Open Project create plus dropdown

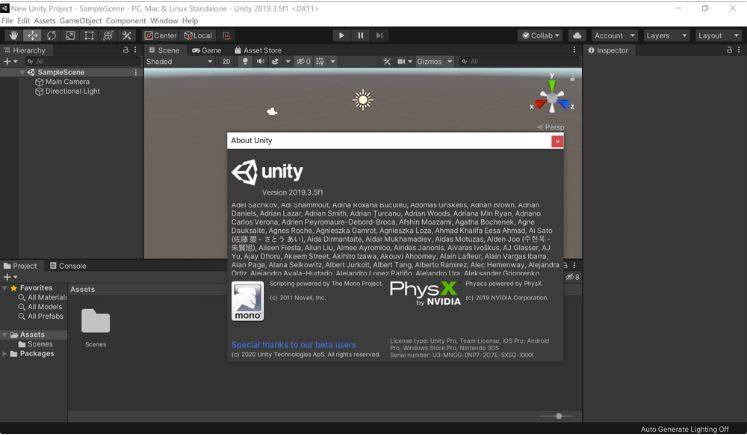point(10,277)
